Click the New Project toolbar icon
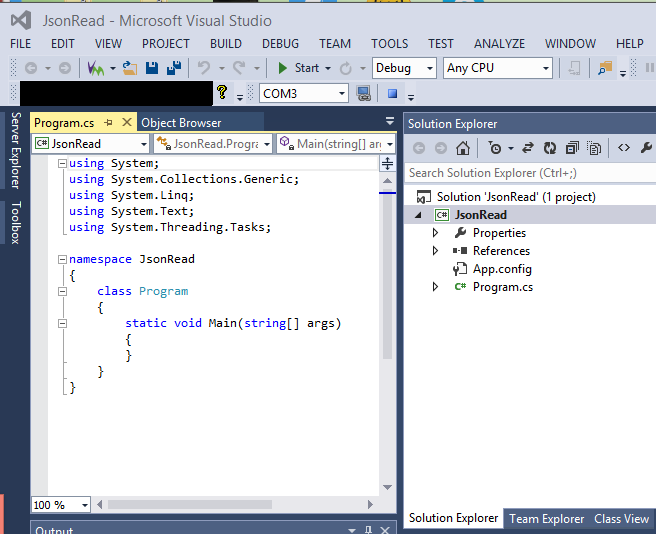The height and width of the screenshot is (534, 656). tap(95, 68)
